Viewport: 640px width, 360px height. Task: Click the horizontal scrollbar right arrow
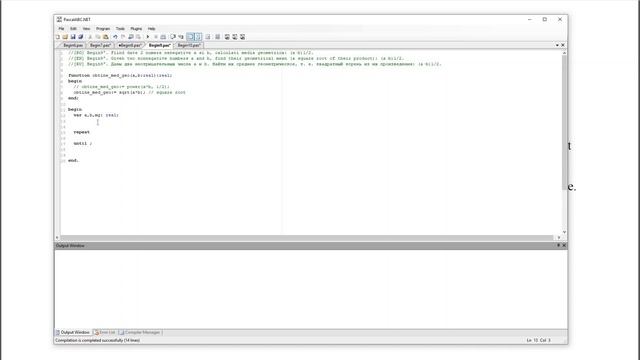pyautogui.click(x=559, y=238)
